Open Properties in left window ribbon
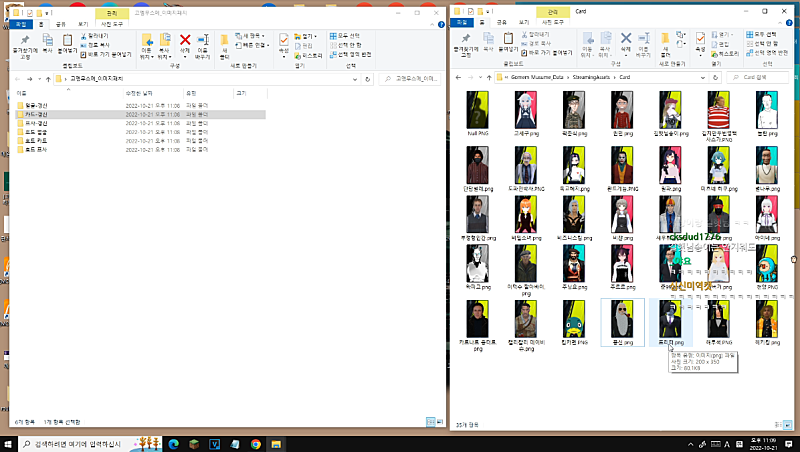Screen dimensions: 800x452 pyautogui.click(x=284, y=45)
